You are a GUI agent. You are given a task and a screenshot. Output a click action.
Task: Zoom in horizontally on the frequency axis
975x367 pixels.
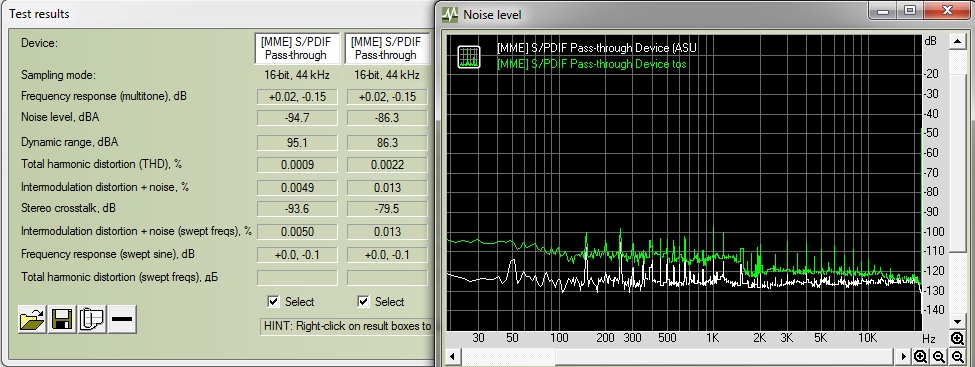[x=921, y=357]
